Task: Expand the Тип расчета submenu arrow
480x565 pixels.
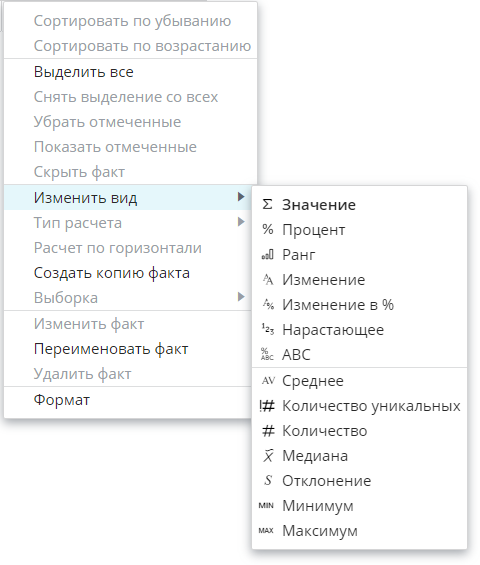Action: coord(241,222)
